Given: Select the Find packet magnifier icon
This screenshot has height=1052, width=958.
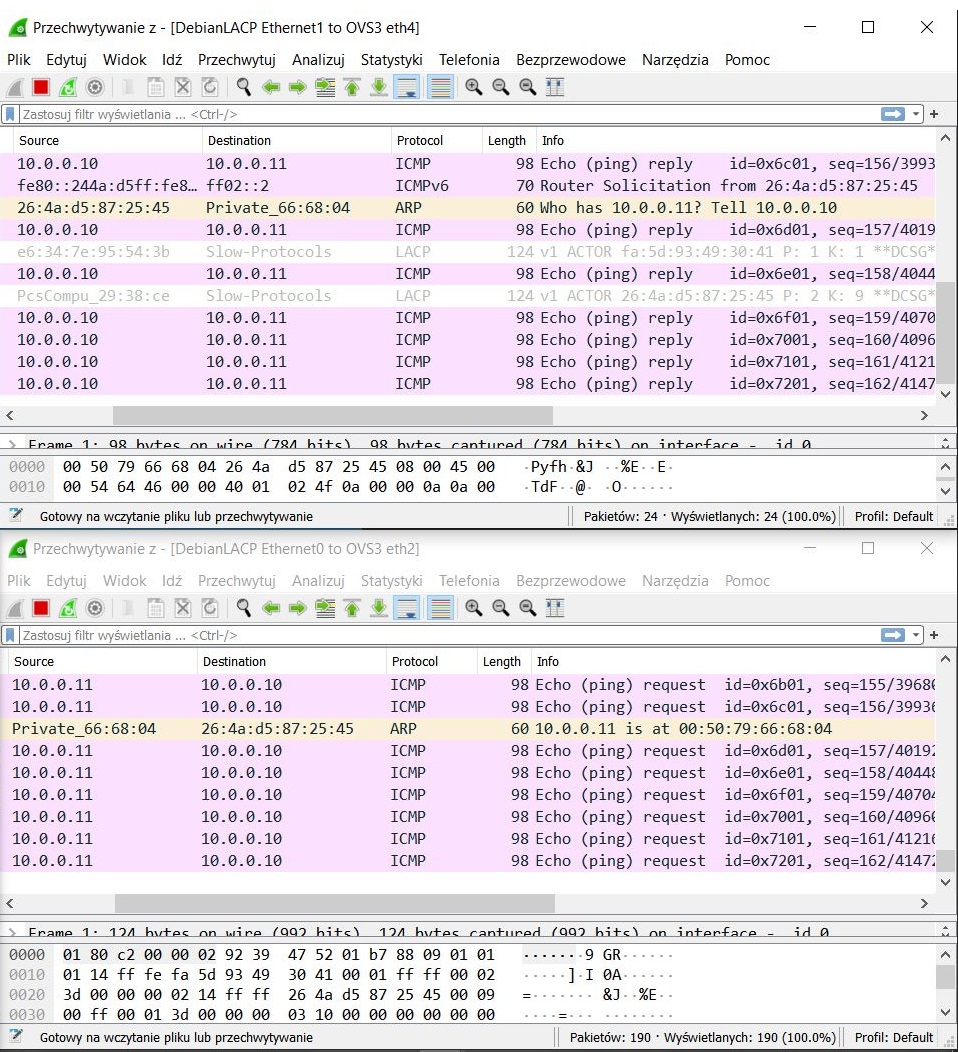Looking at the screenshot, I should pos(242,87).
